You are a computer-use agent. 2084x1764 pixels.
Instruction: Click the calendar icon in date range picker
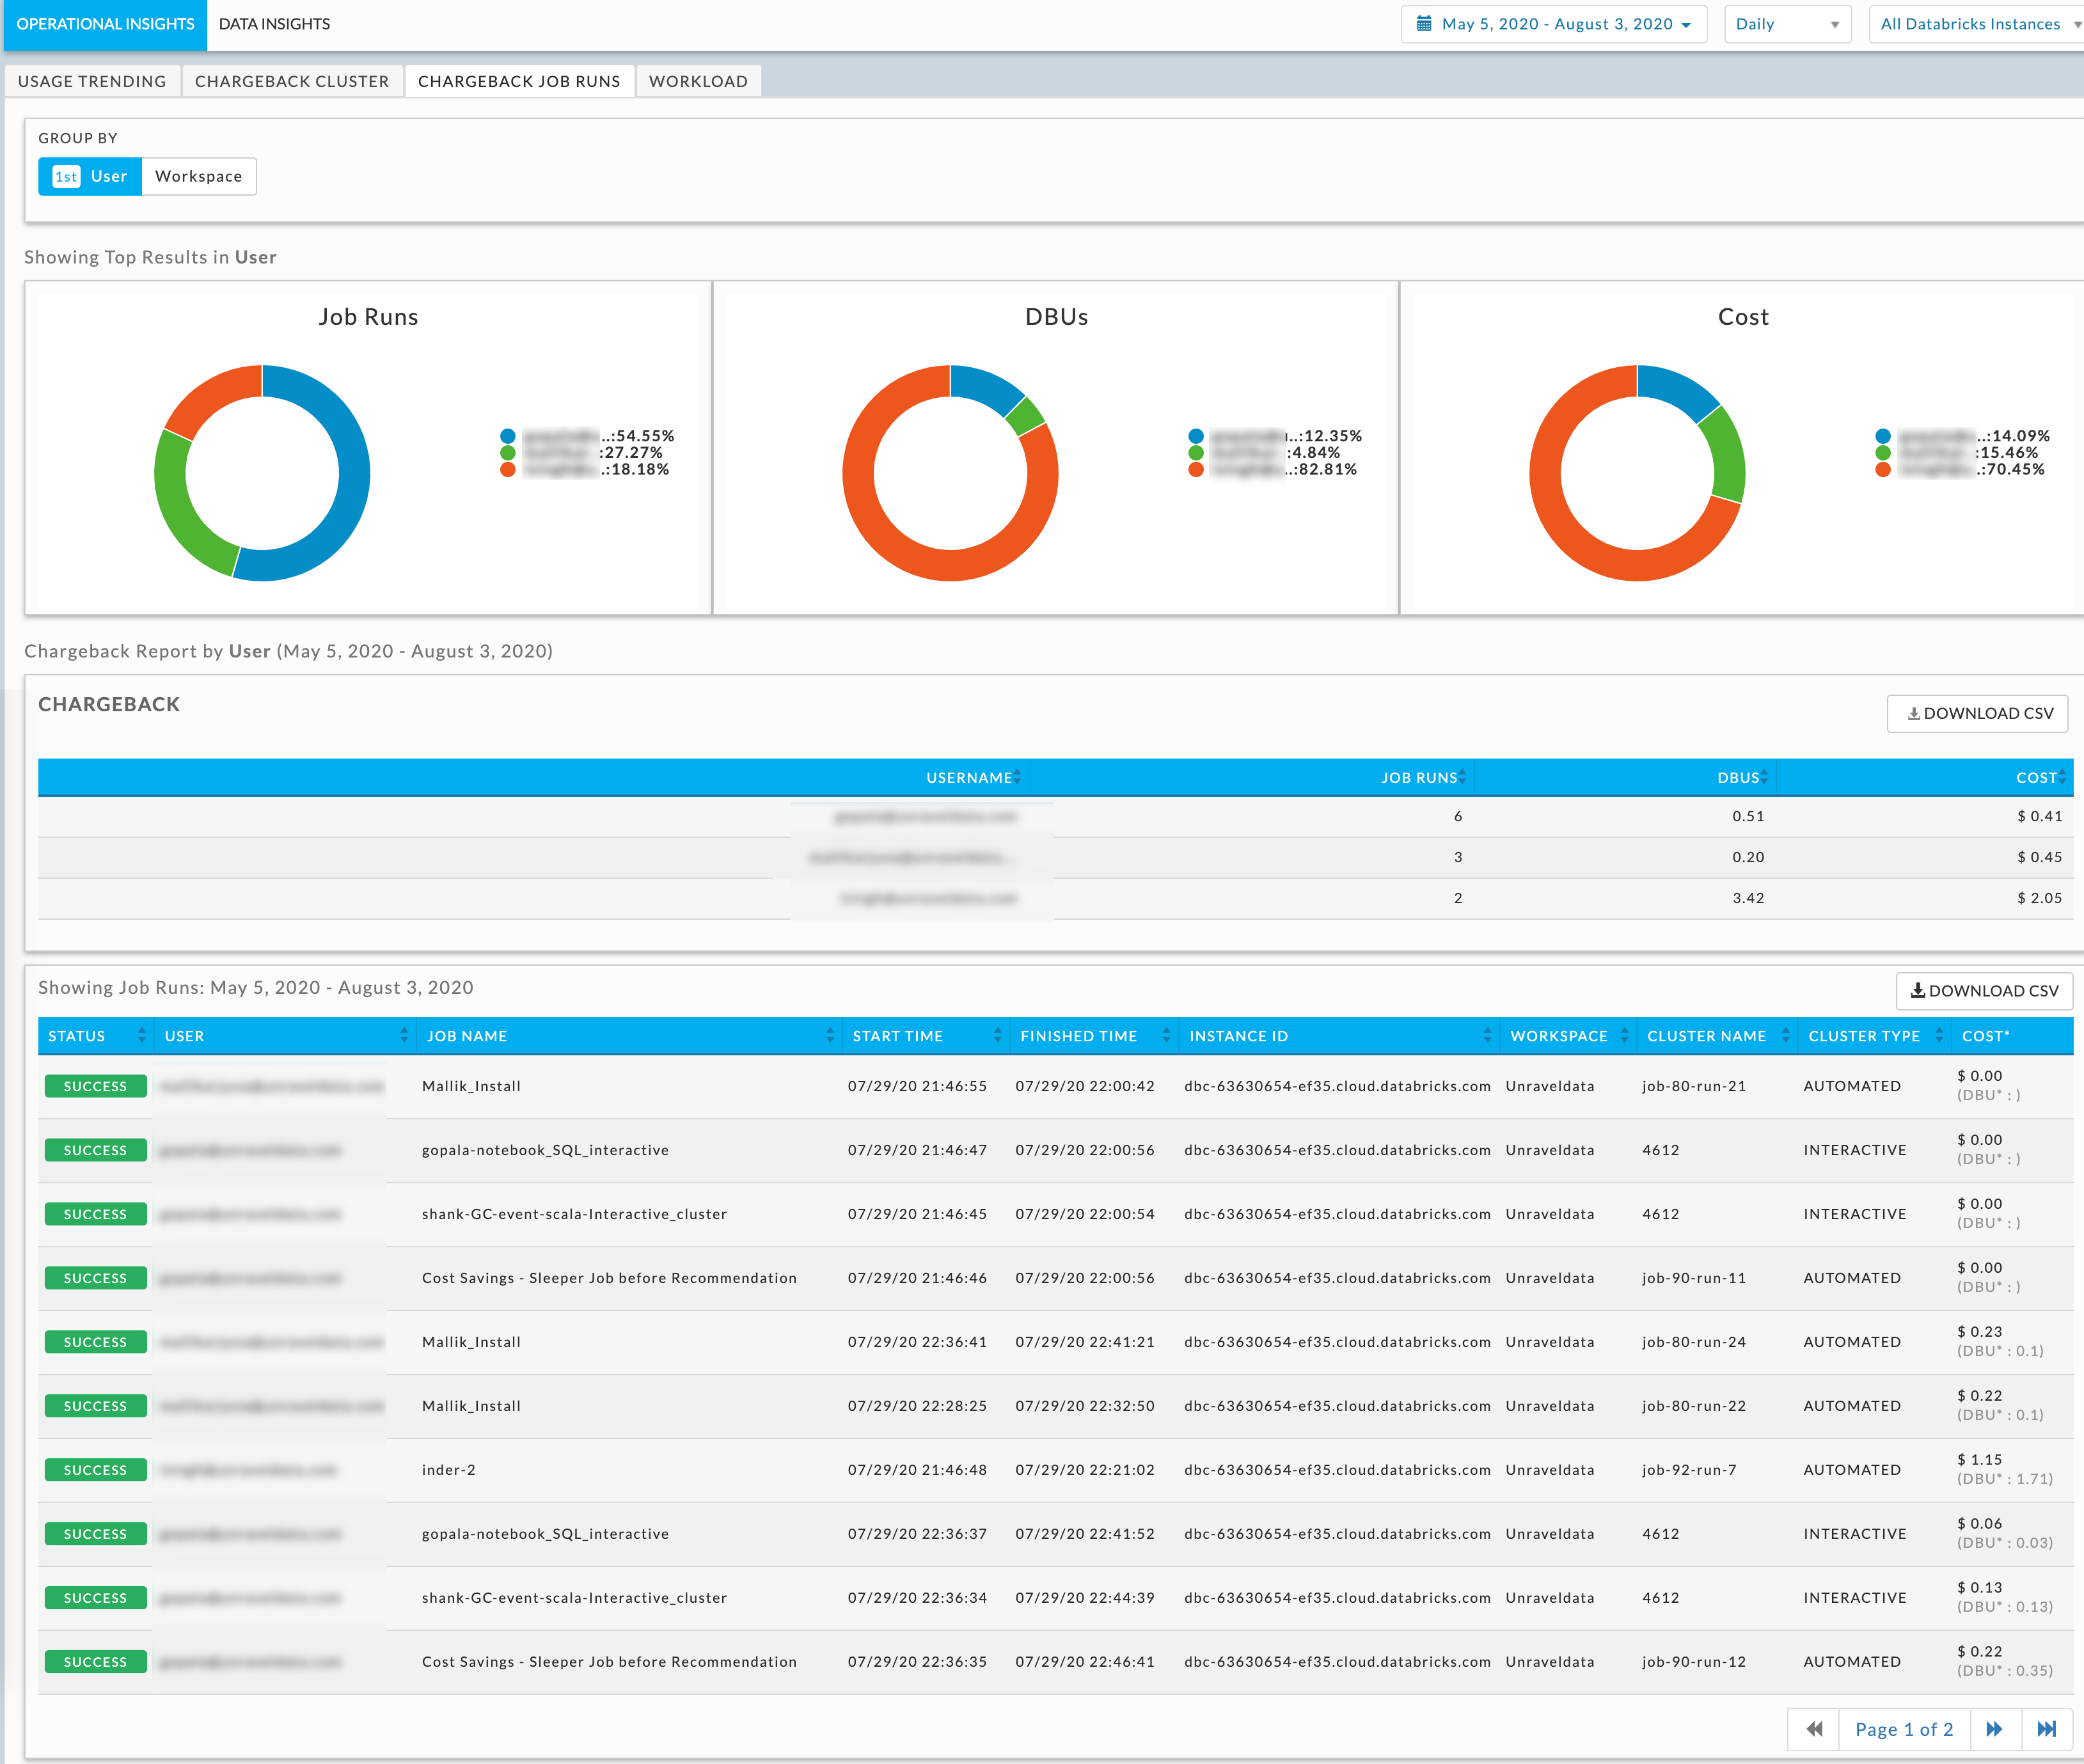[x=1424, y=24]
